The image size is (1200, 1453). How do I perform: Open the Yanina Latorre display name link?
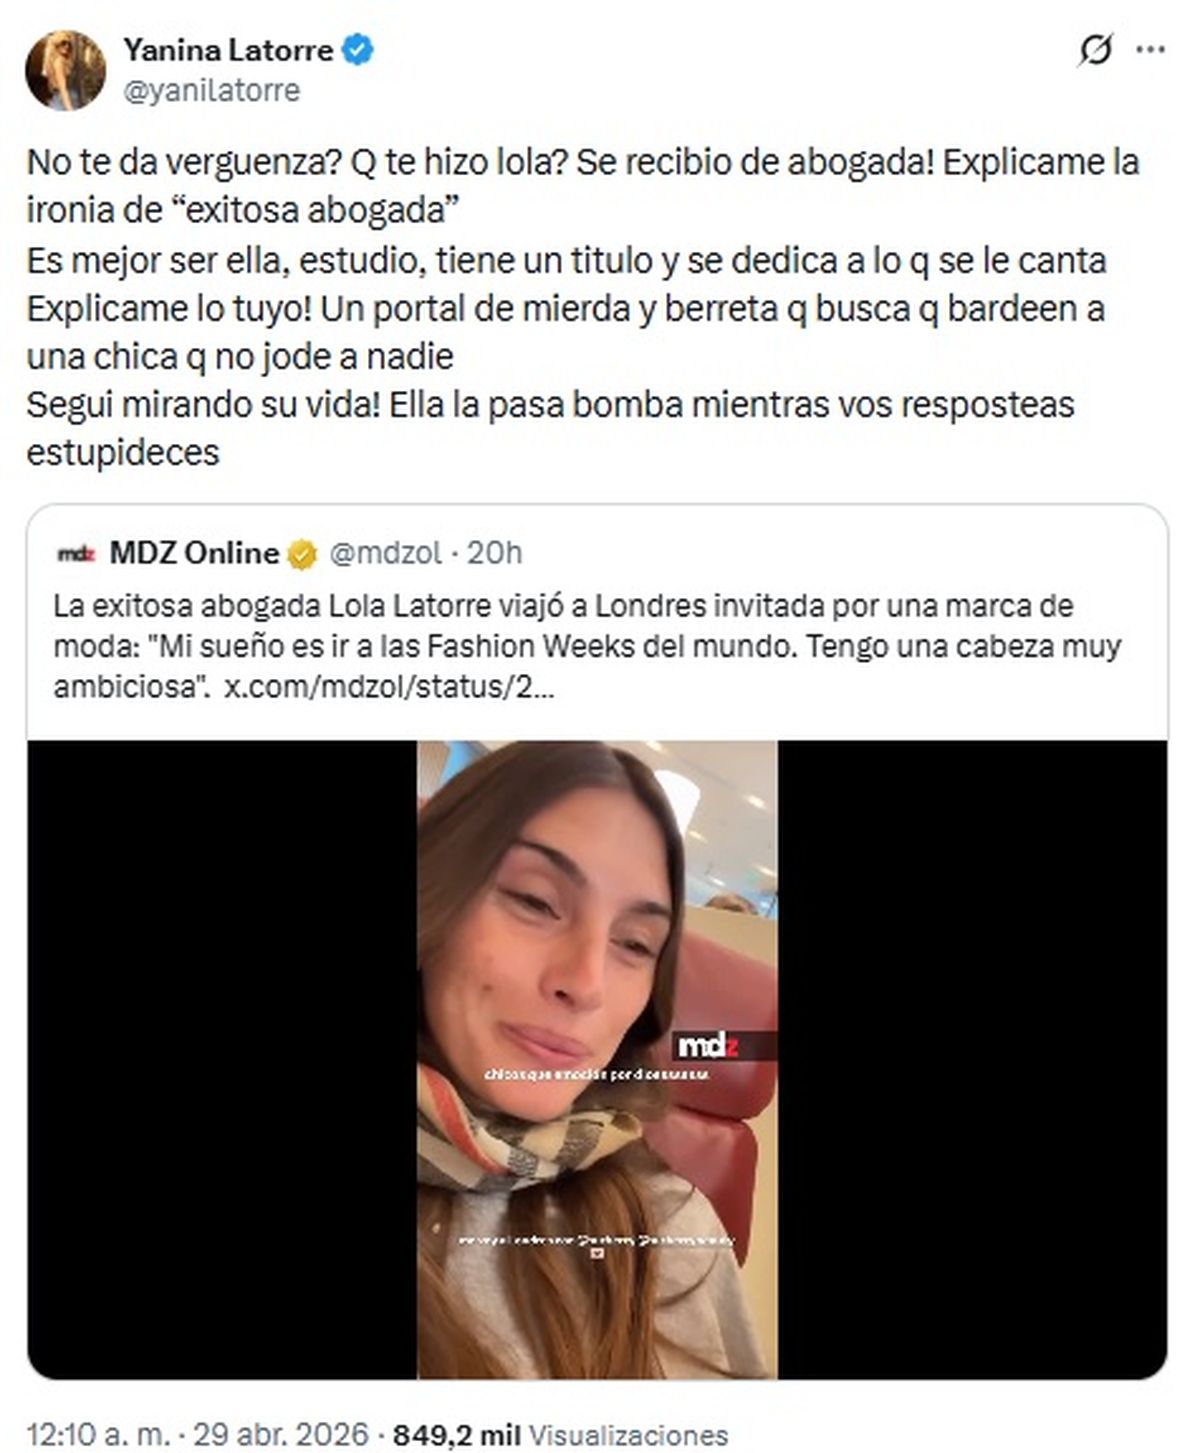coord(228,49)
